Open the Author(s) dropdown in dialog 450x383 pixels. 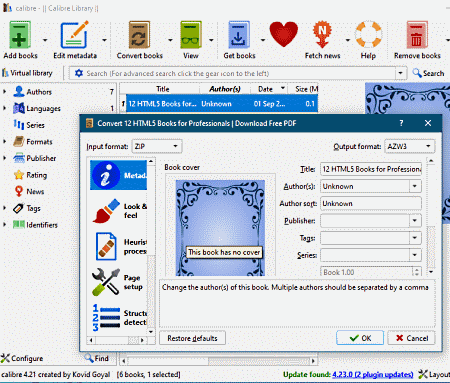click(415, 186)
